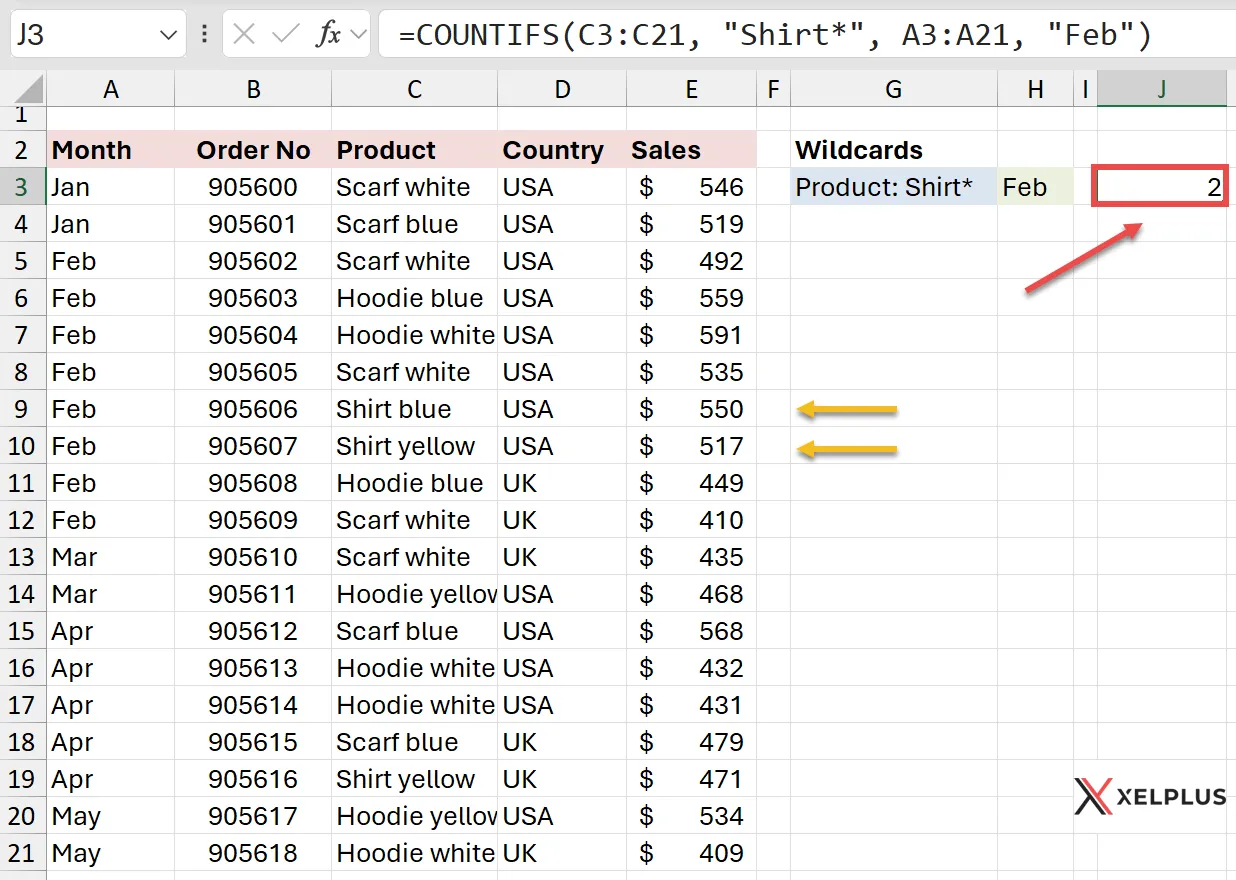This screenshot has height=880, width=1236.
Task: Select the column A header
Action: pos(110,89)
